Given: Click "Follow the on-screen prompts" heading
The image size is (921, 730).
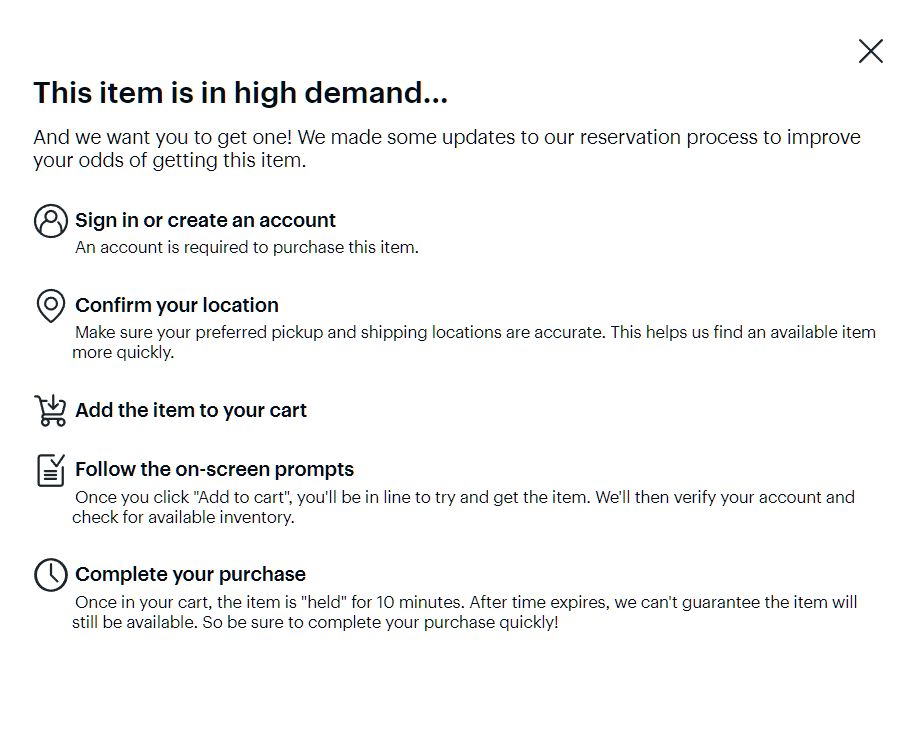Looking at the screenshot, I should [214, 469].
